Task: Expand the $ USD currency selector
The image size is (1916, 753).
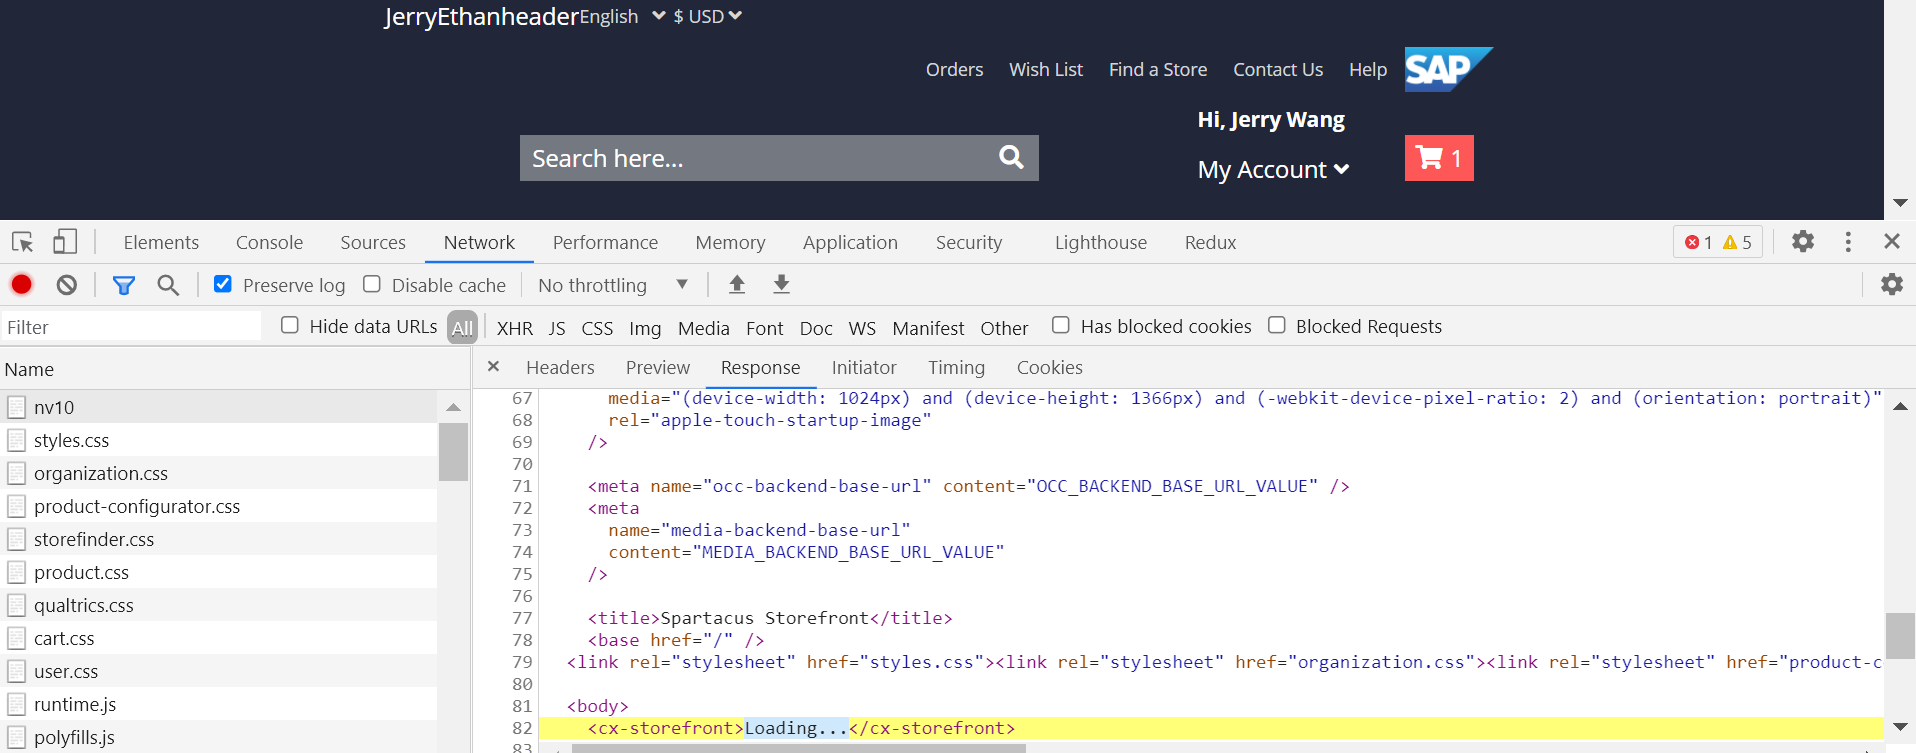Action: tap(707, 16)
